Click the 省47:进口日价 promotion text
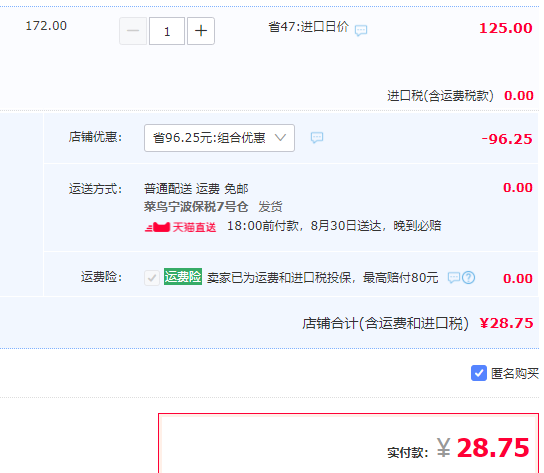The width and height of the screenshot is (544, 473). [308, 27]
